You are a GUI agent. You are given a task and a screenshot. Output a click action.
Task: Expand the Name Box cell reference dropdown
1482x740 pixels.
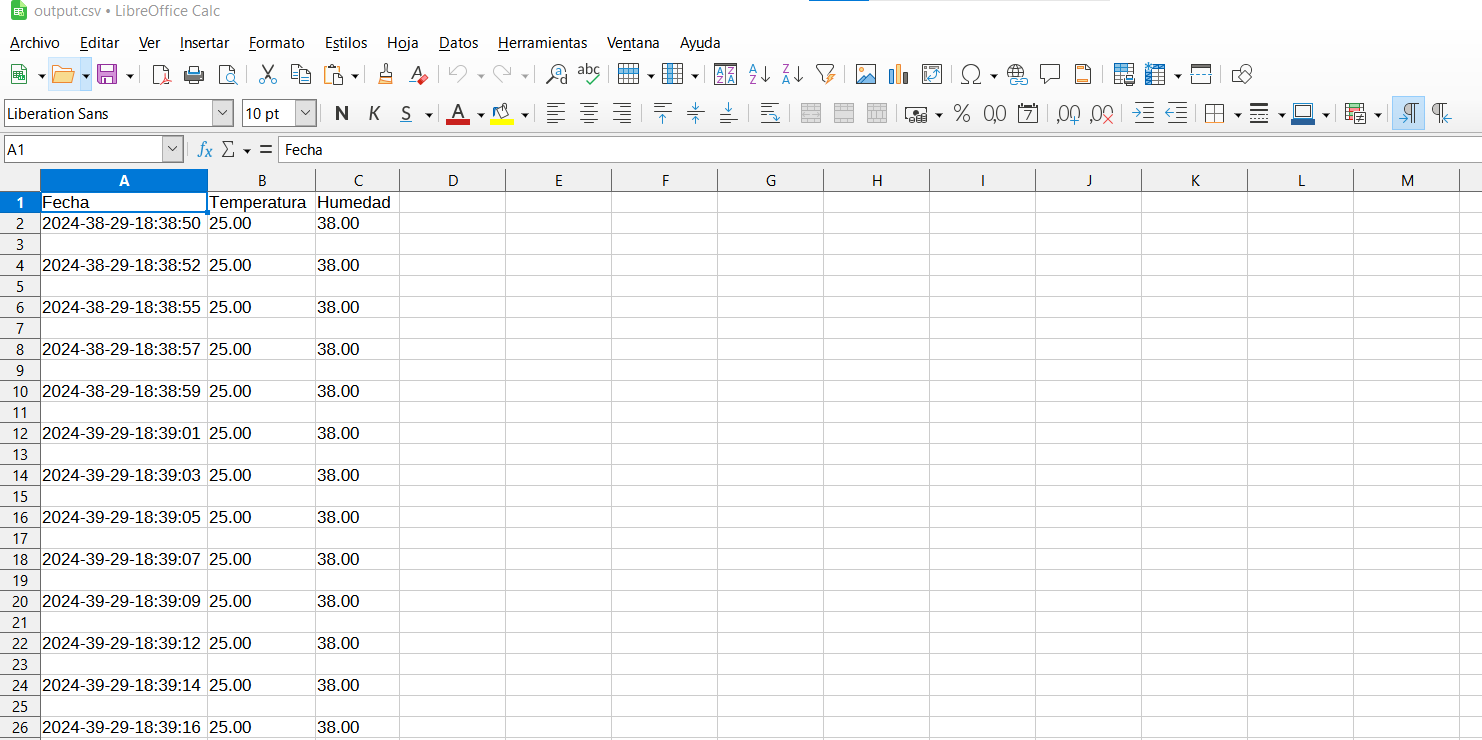172,150
